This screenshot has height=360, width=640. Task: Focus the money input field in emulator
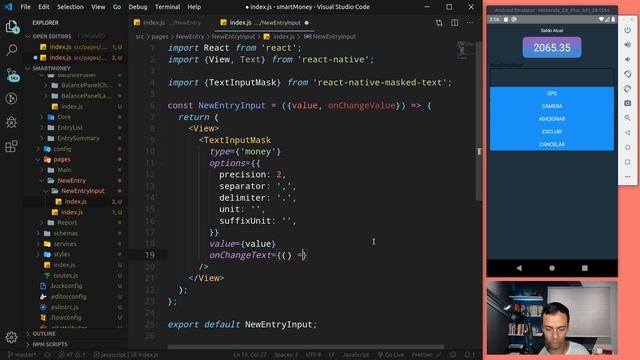coord(552,77)
